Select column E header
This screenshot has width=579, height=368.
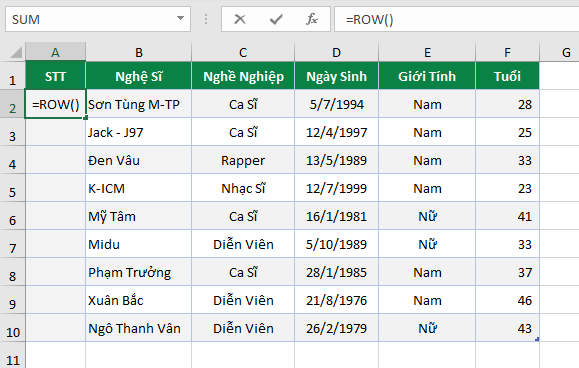pyautogui.click(x=427, y=52)
